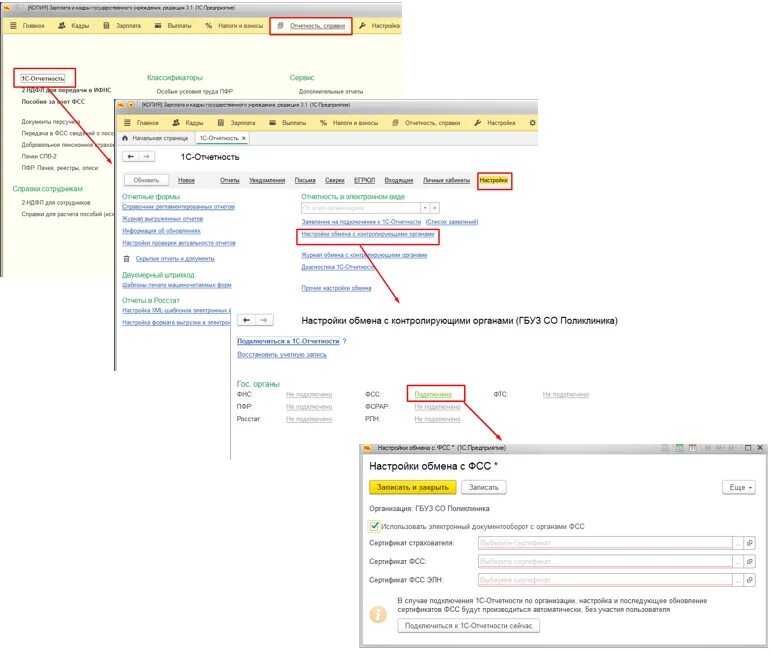
Task: Open Шаблоны печати машиночитаемых форм link
Action: click(x=177, y=285)
